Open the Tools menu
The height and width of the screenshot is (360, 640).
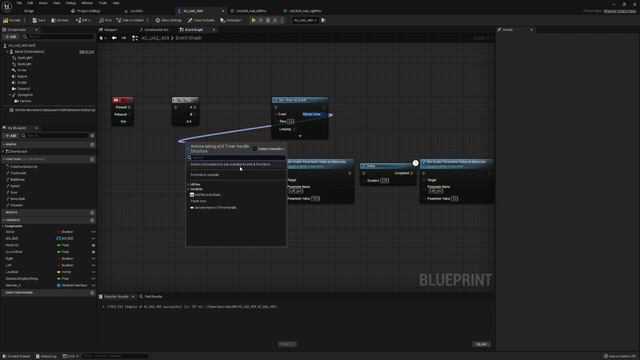pos(102,3)
